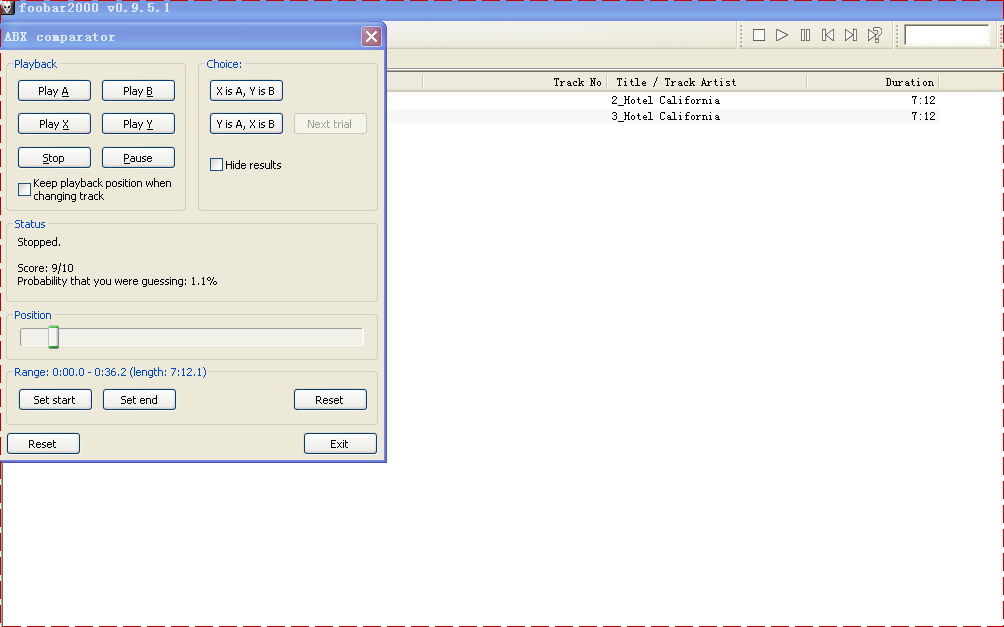Play sample A in ABX comparator
Image resolution: width=1004 pixels, height=627 pixels.
(x=54, y=91)
